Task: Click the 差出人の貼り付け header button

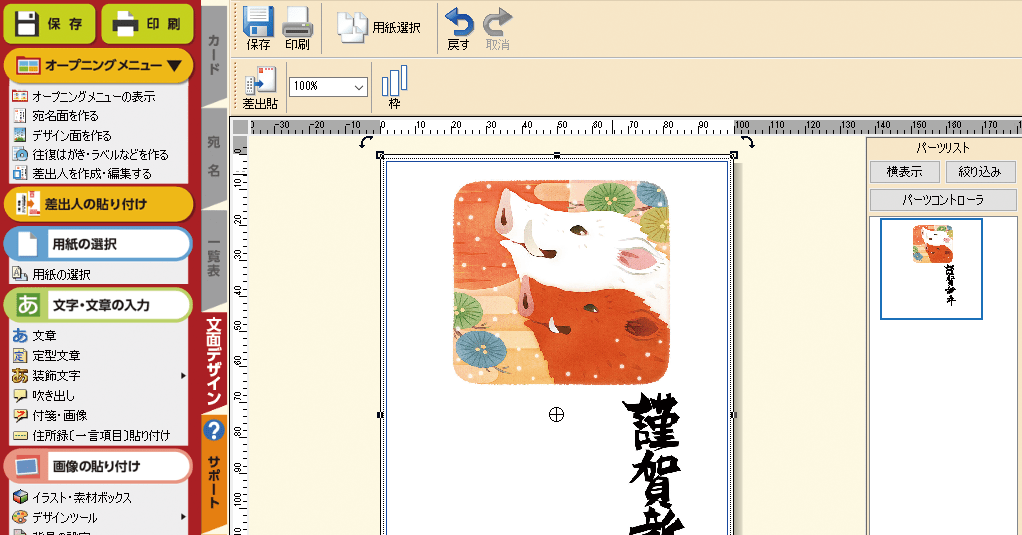Action: [98, 204]
